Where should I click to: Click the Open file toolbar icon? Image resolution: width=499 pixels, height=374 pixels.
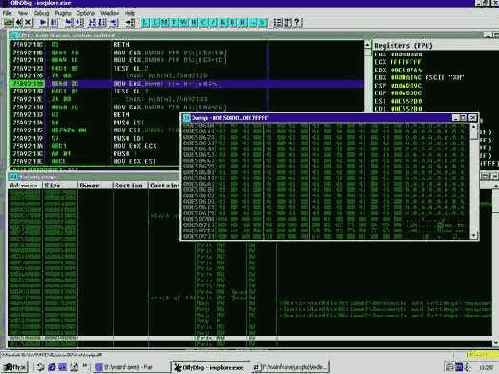[x=8, y=23]
